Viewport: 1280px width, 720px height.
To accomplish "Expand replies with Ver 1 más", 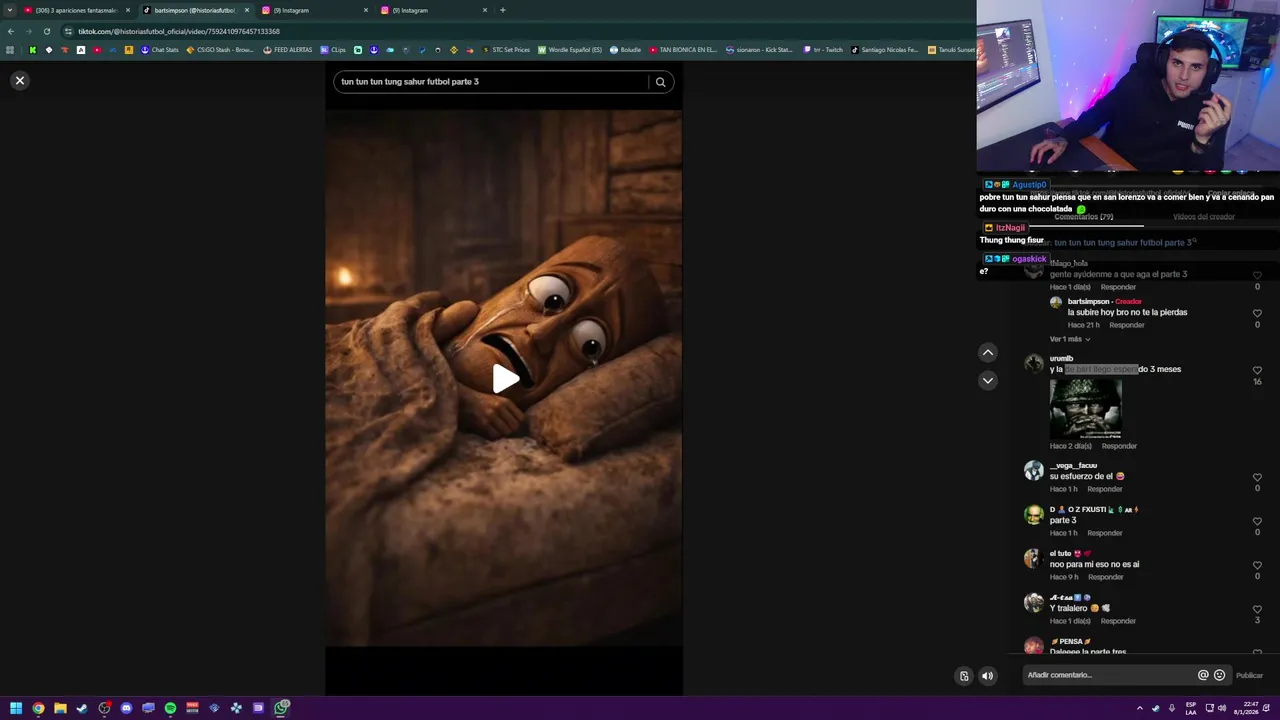I will coord(1070,339).
